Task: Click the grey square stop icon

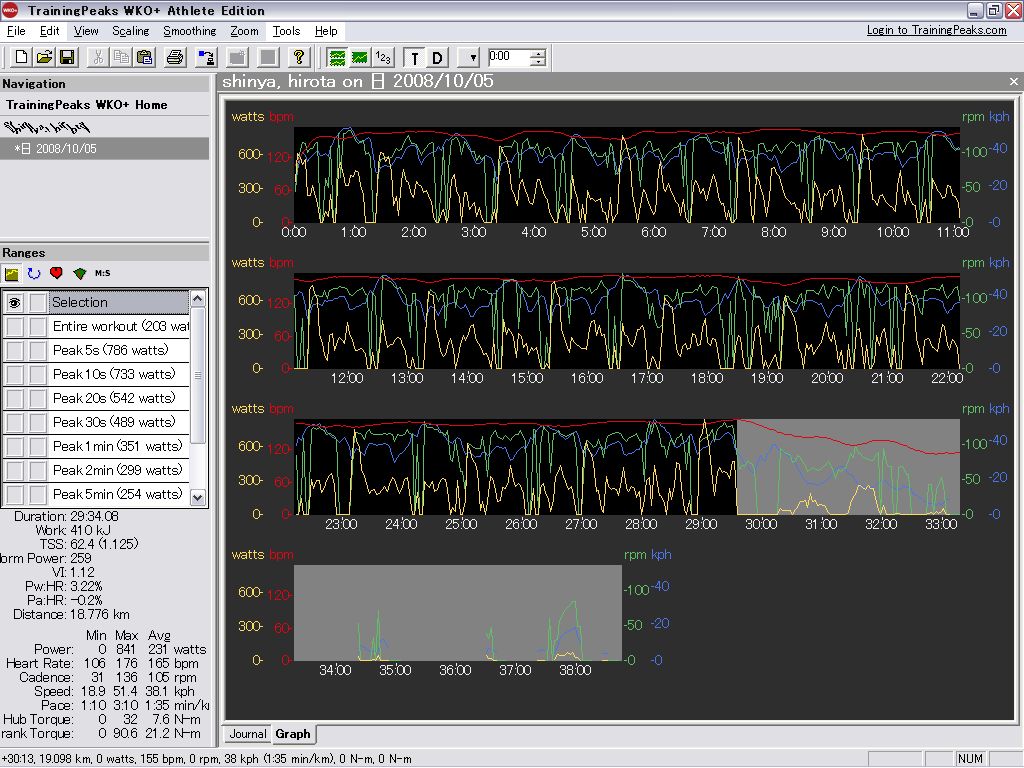Action: coord(268,57)
